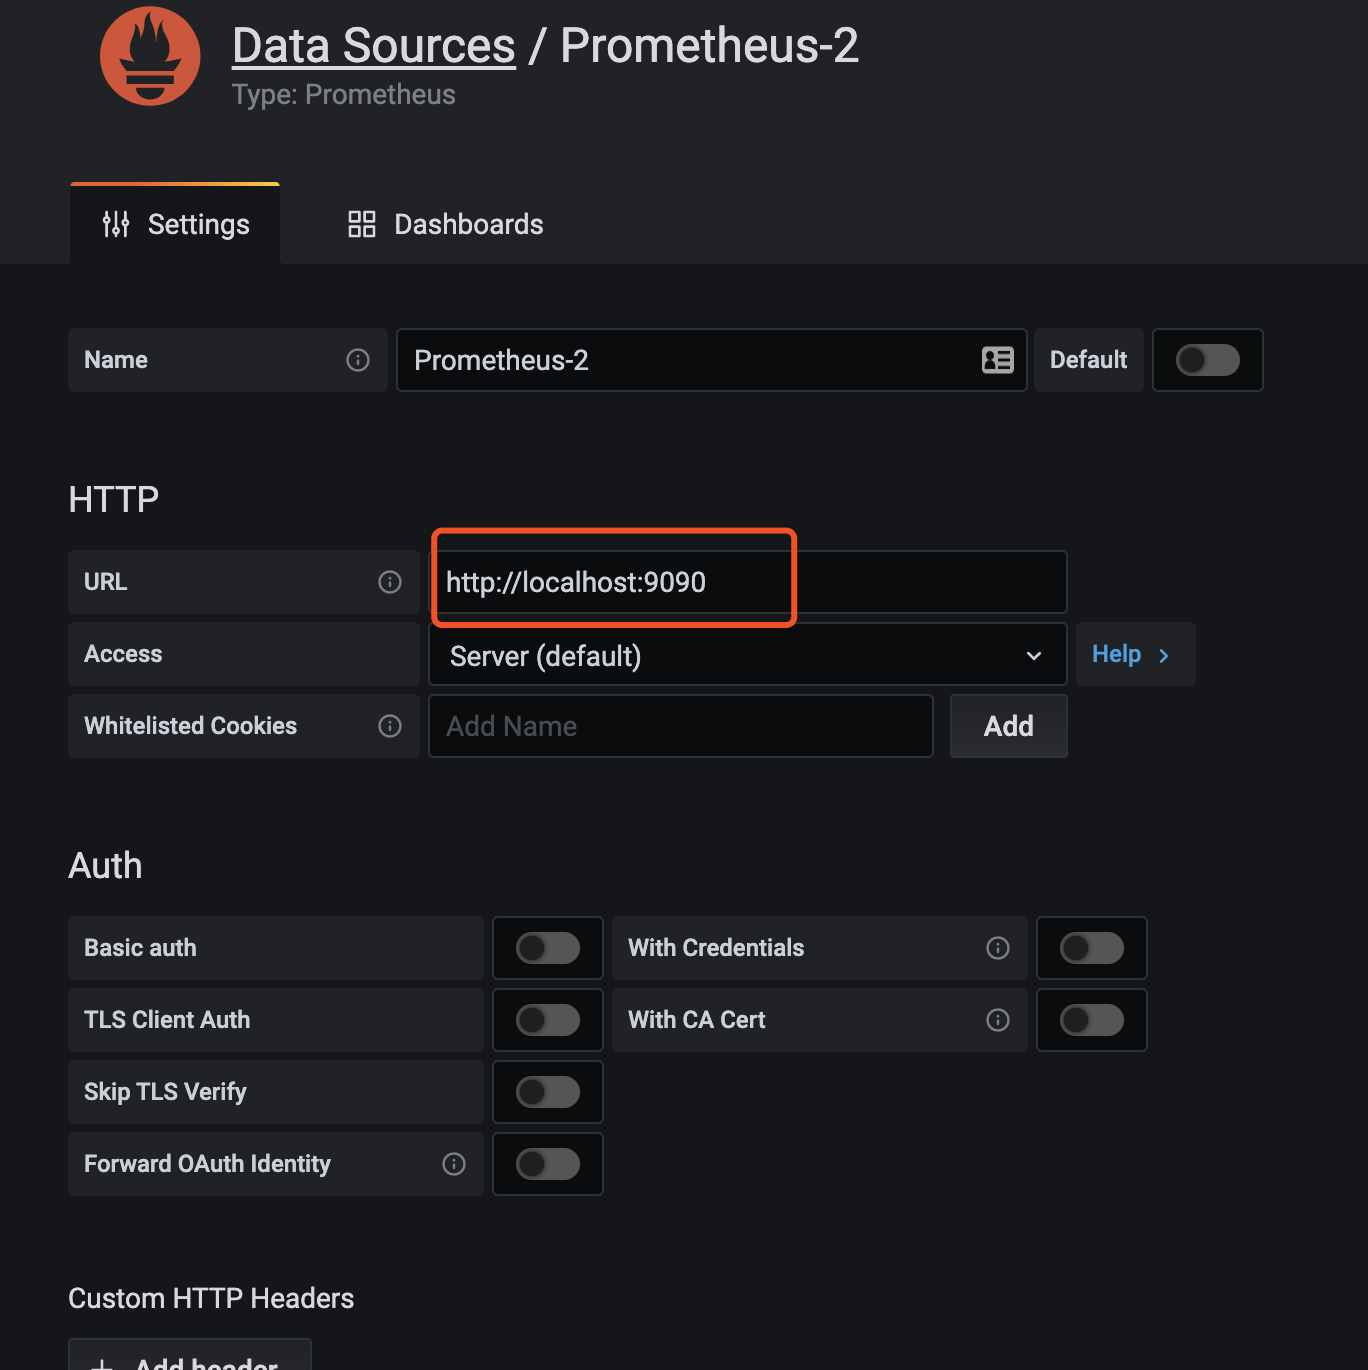The image size is (1368, 1370).
Task: Enable the Skip TLS Verify toggle
Action: pyautogui.click(x=548, y=1092)
